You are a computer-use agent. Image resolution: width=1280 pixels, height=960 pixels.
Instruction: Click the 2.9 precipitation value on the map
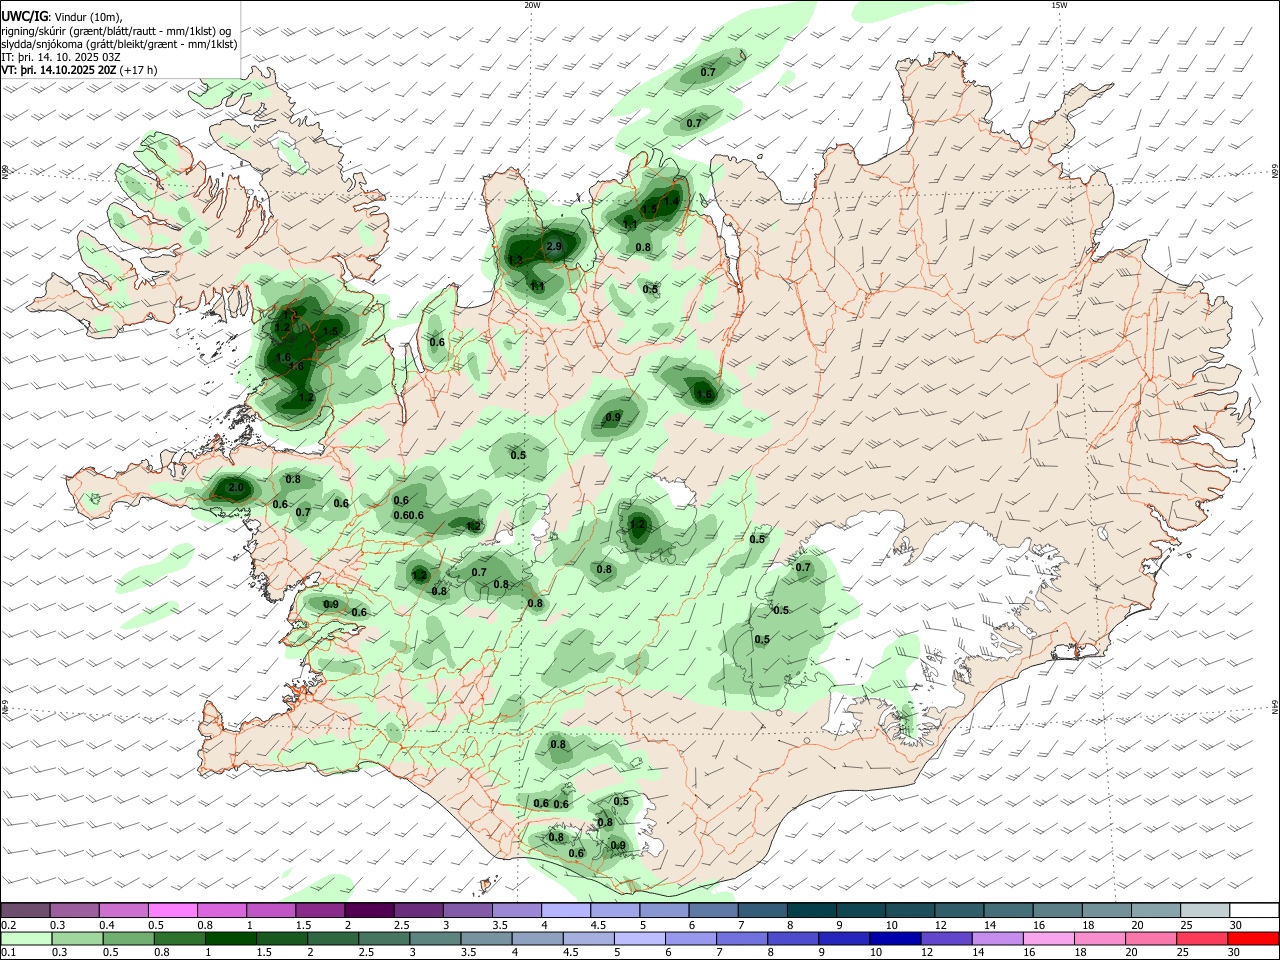[x=555, y=246]
